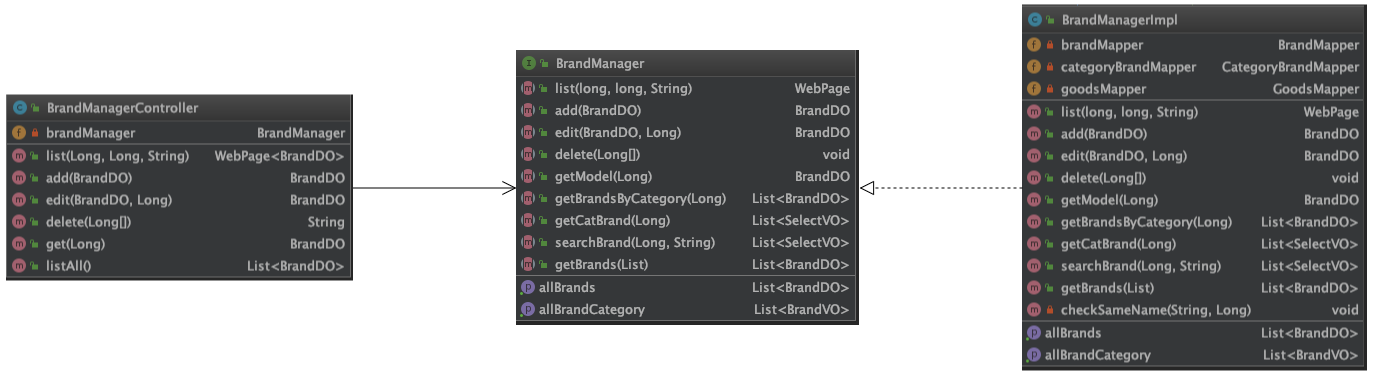Select the GoodsMapper type text
This screenshot has height=376, width=1373.
(1316, 89)
